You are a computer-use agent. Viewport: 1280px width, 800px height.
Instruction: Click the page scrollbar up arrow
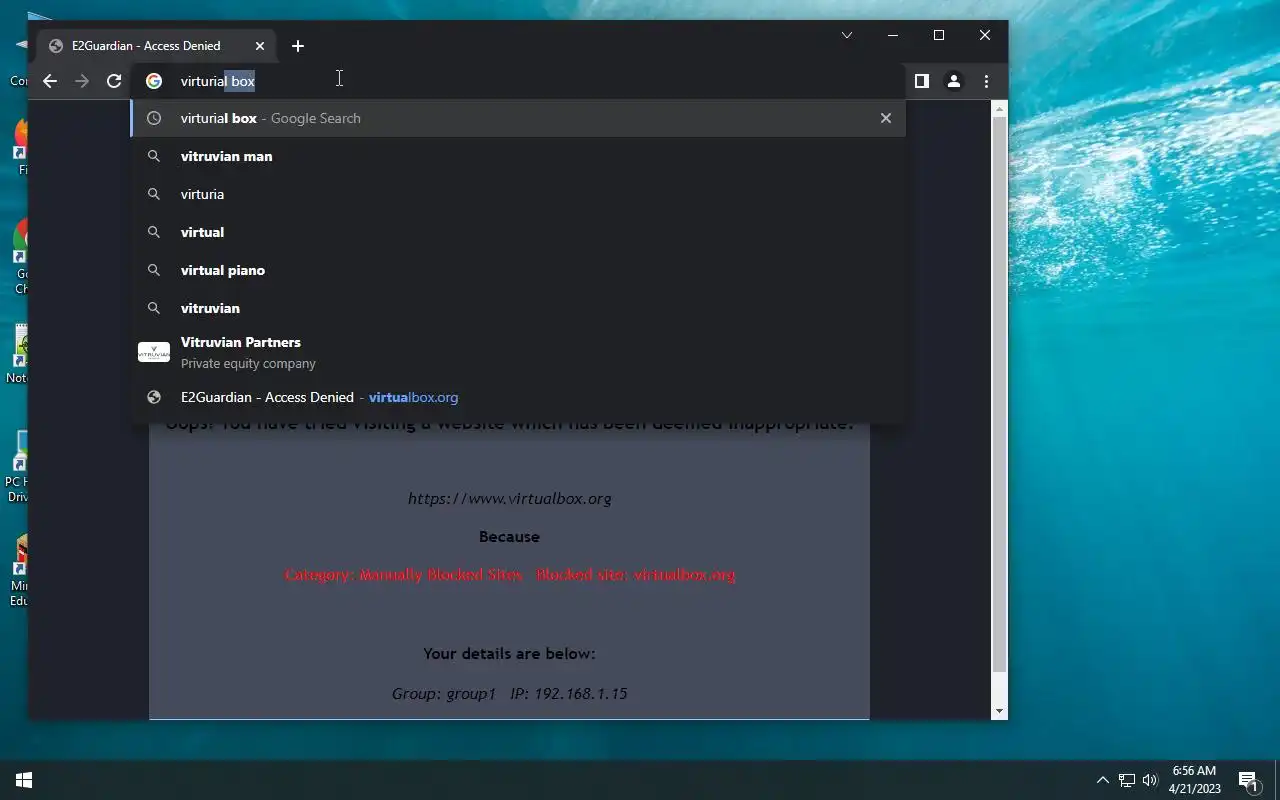point(999,108)
